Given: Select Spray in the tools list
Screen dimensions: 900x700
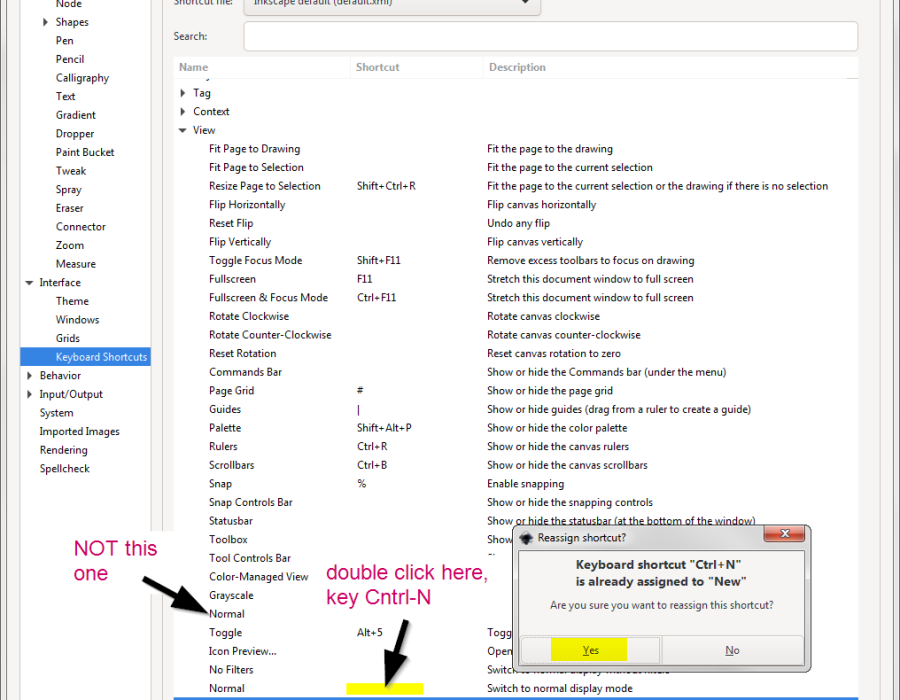Looking at the screenshot, I should coord(68,190).
